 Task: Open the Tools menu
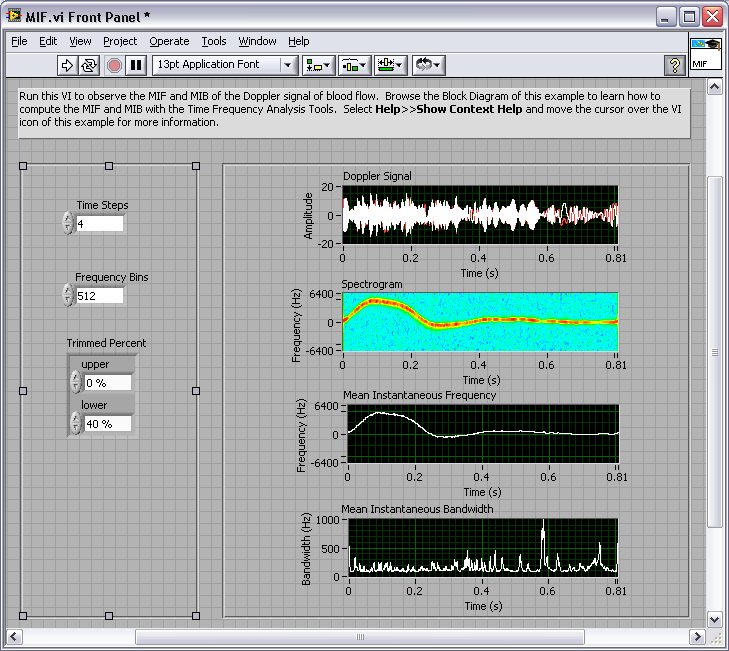coord(214,41)
